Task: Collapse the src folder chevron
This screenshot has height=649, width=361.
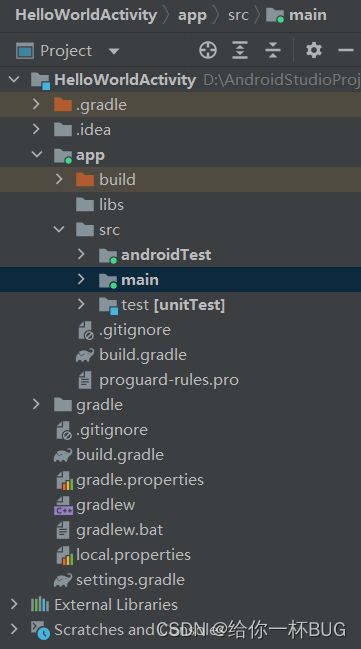Action: 59,229
